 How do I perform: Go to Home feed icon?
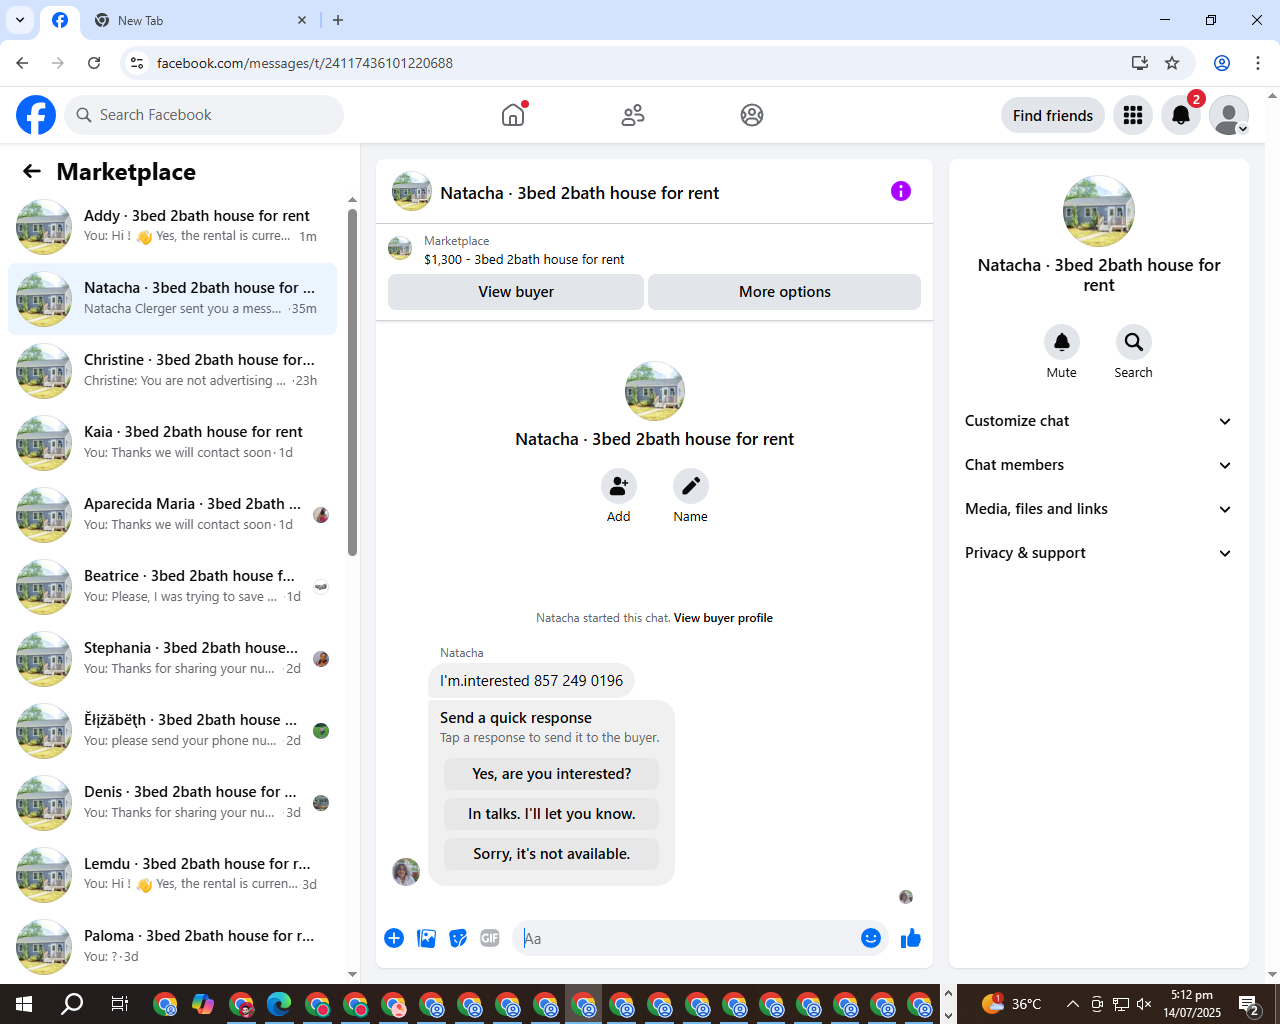(513, 115)
